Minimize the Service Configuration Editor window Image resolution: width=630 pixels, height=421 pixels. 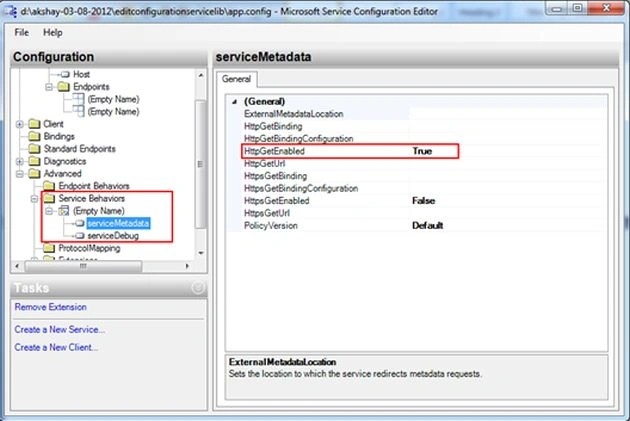(x=557, y=8)
